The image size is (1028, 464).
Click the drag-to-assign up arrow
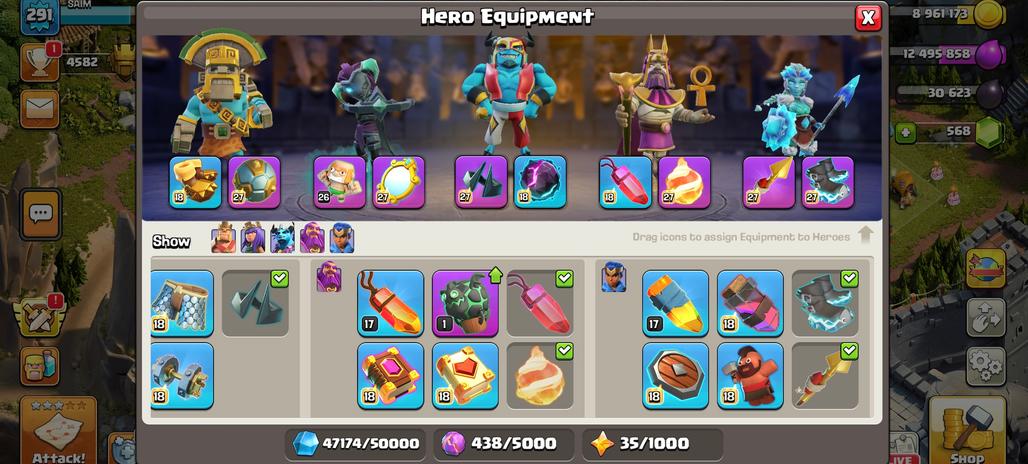coord(865,235)
